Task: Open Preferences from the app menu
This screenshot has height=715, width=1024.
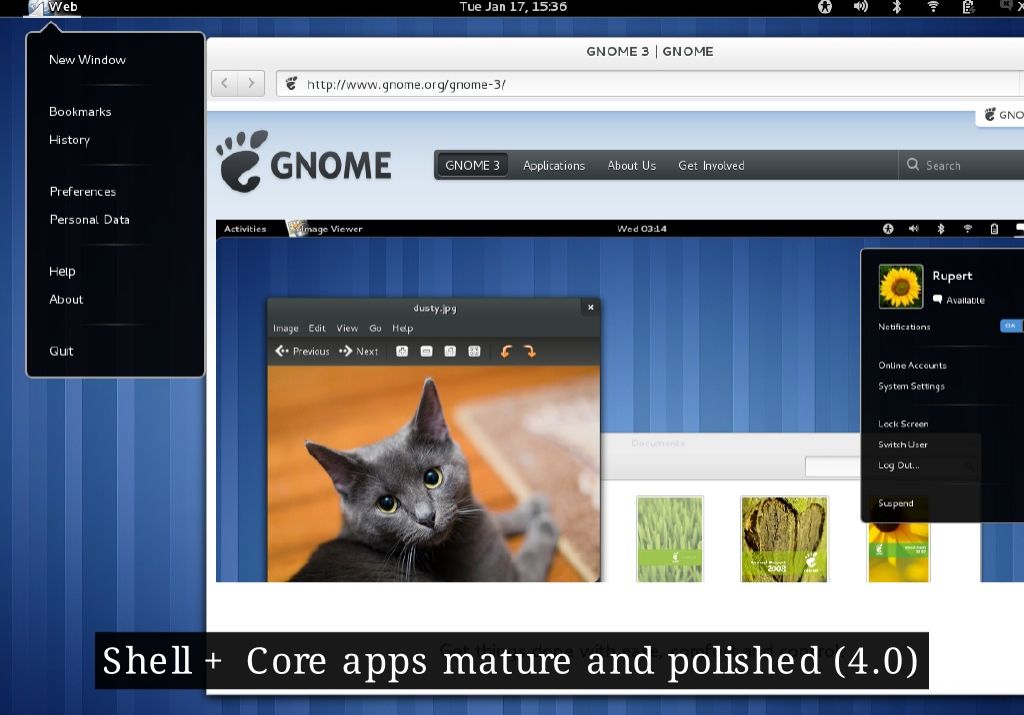Action: pos(82,191)
